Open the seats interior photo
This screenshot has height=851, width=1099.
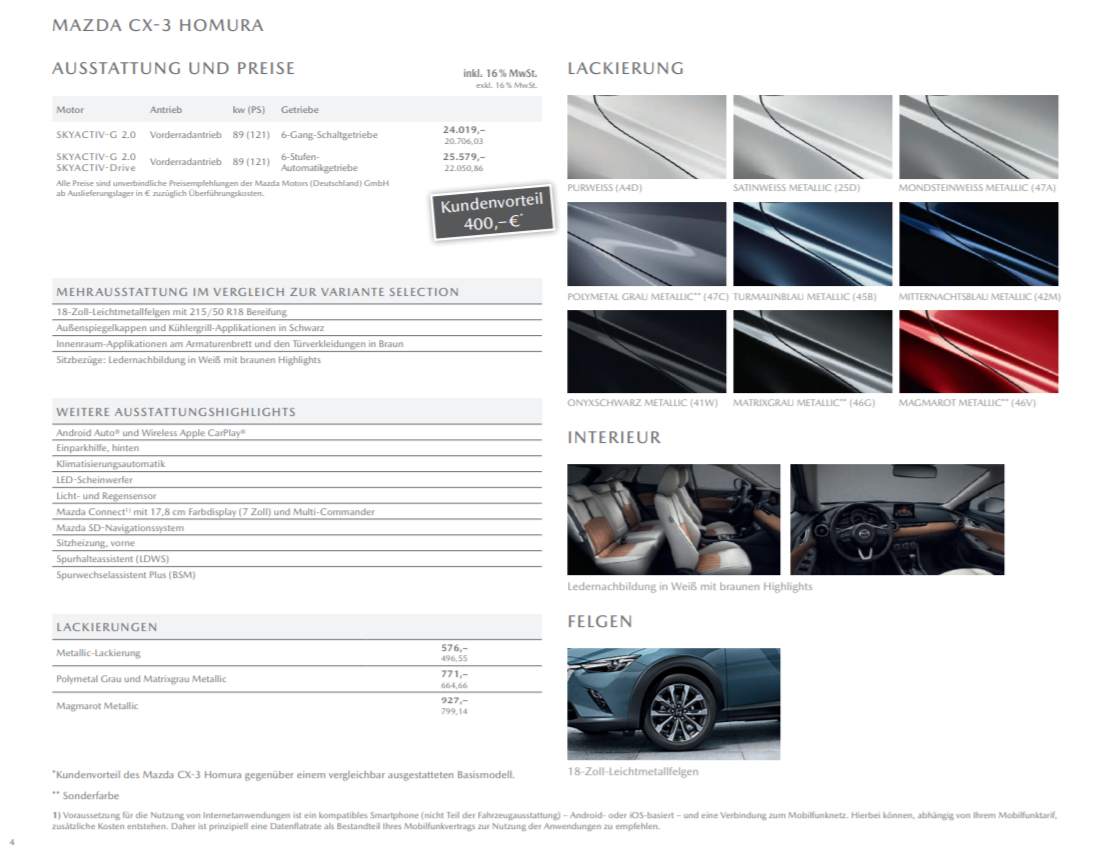pos(674,519)
